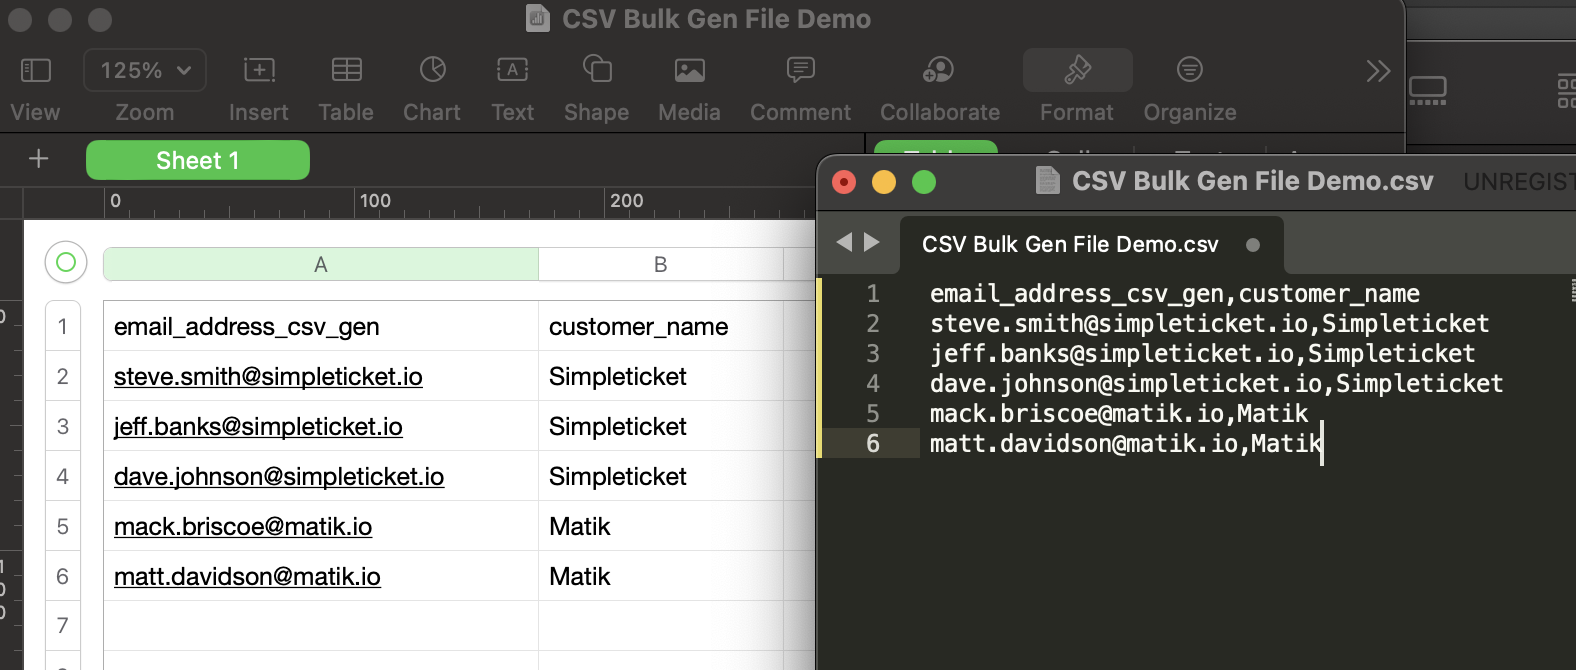This screenshot has width=1576, height=670.
Task: Open the View sidebar options icon
Action: [36, 70]
